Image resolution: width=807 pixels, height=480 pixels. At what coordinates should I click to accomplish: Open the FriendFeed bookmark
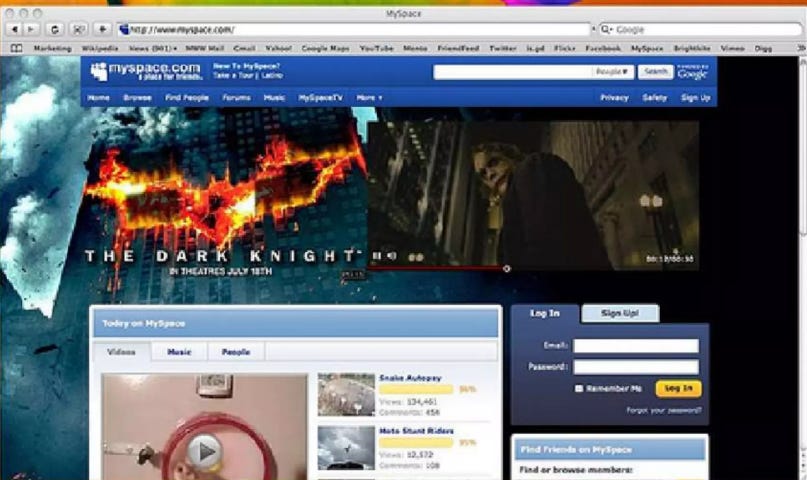click(458, 48)
